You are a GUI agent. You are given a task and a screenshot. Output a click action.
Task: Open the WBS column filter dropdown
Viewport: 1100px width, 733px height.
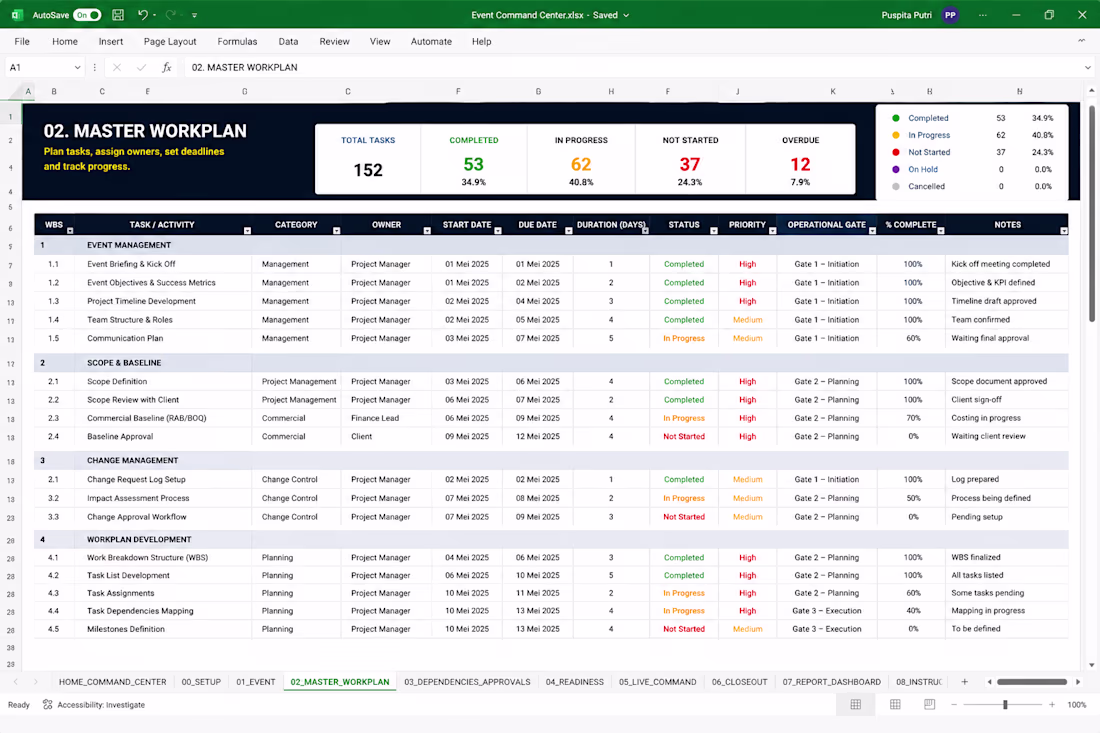point(69,231)
